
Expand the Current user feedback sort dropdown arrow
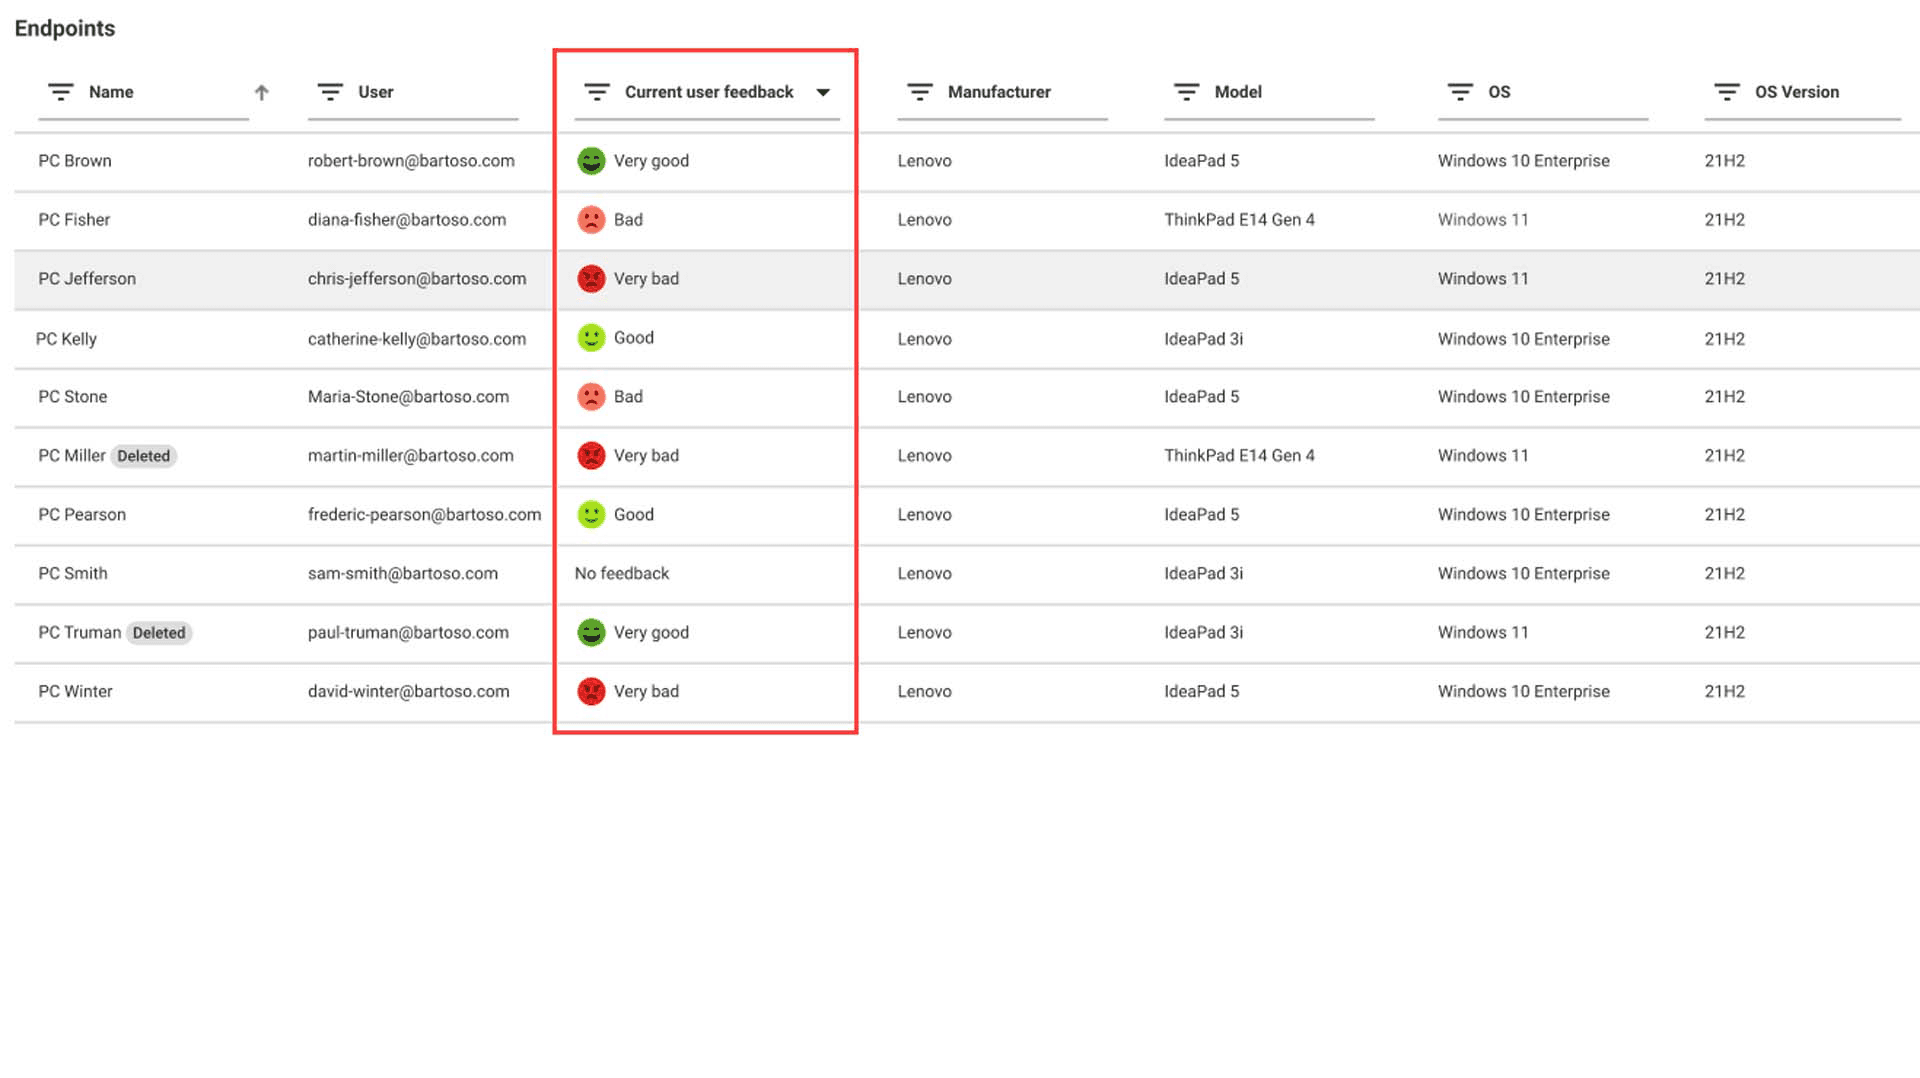[x=823, y=92]
